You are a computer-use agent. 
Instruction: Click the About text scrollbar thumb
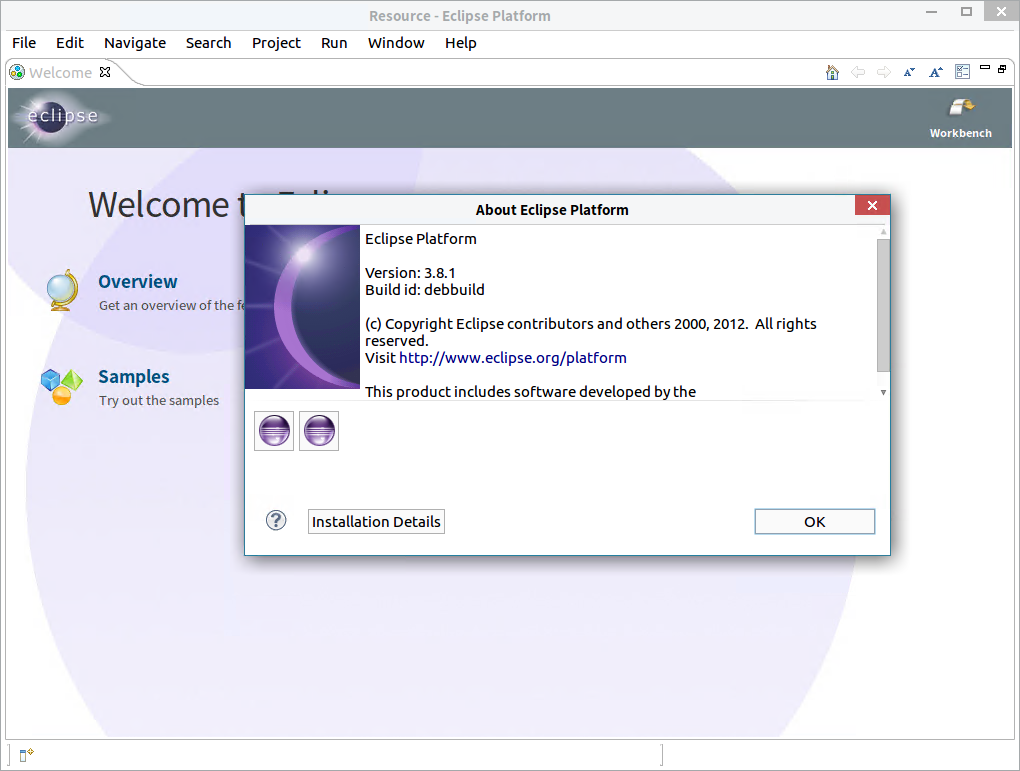883,306
